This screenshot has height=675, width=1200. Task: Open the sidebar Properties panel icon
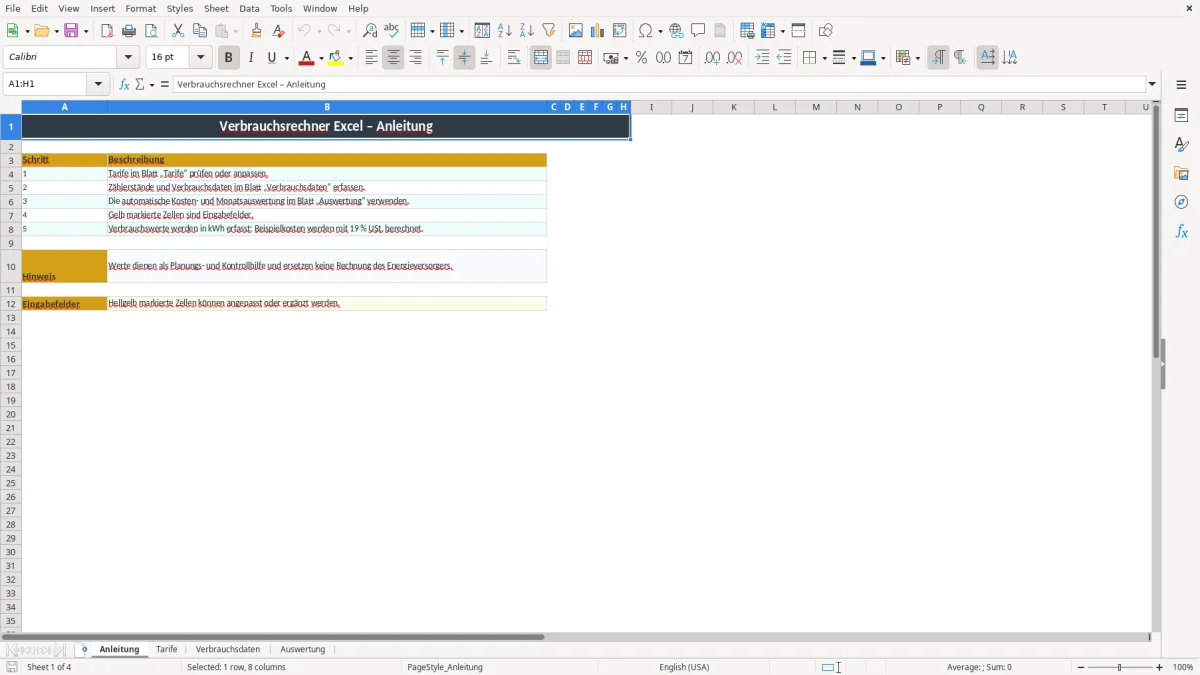1181,115
